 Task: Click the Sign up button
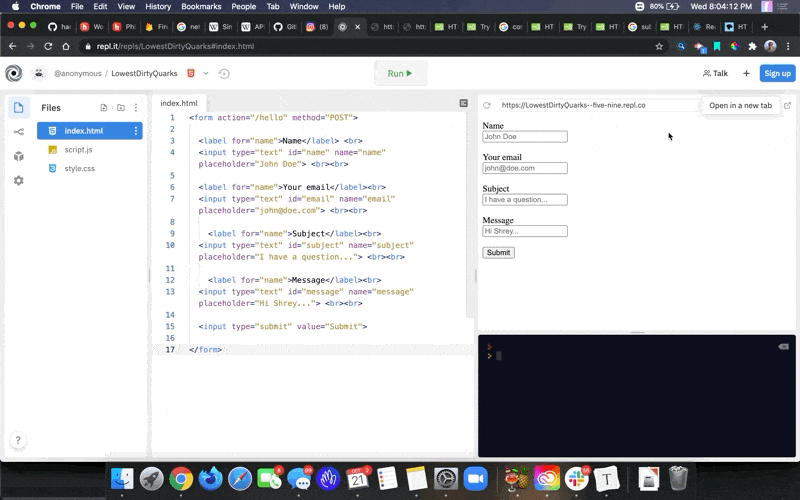pos(777,73)
